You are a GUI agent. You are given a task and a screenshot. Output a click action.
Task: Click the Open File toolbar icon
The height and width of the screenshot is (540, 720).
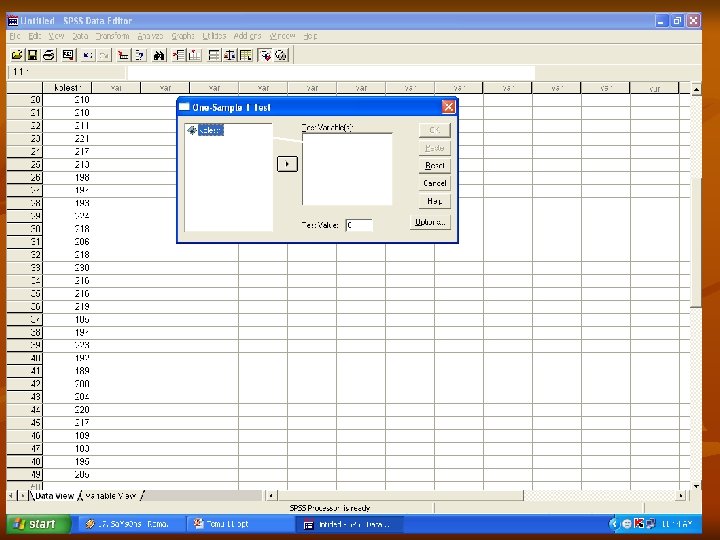(x=17, y=56)
